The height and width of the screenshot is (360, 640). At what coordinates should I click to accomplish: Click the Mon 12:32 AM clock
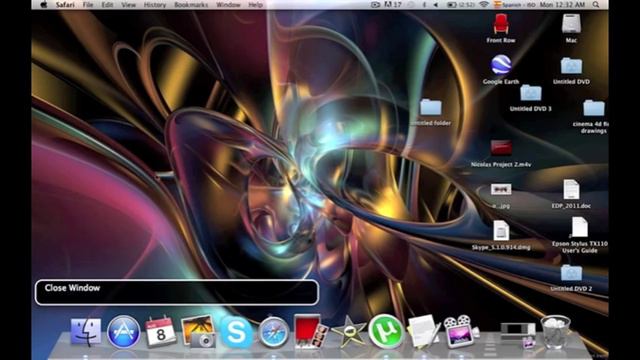562,5
